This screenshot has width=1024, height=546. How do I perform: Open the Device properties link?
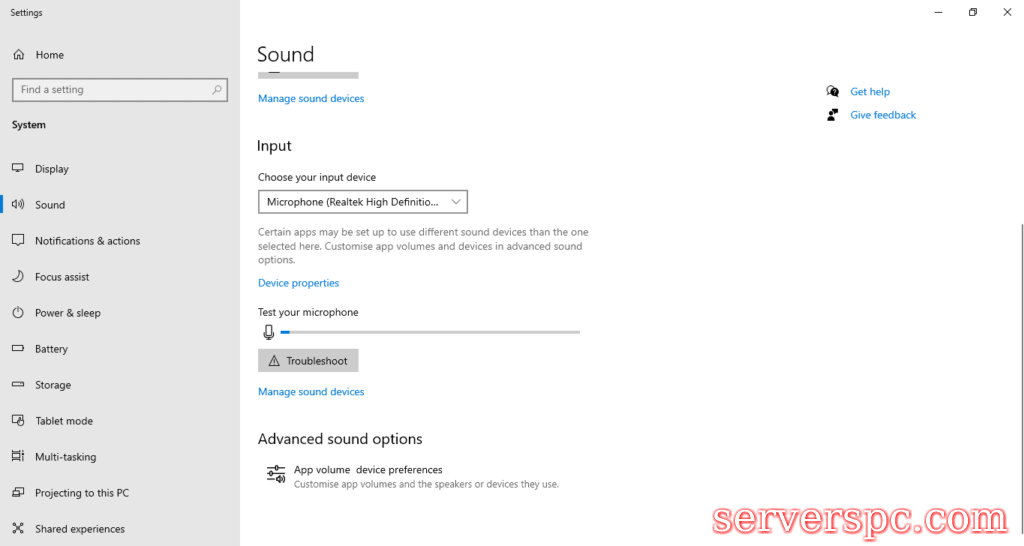tap(298, 283)
